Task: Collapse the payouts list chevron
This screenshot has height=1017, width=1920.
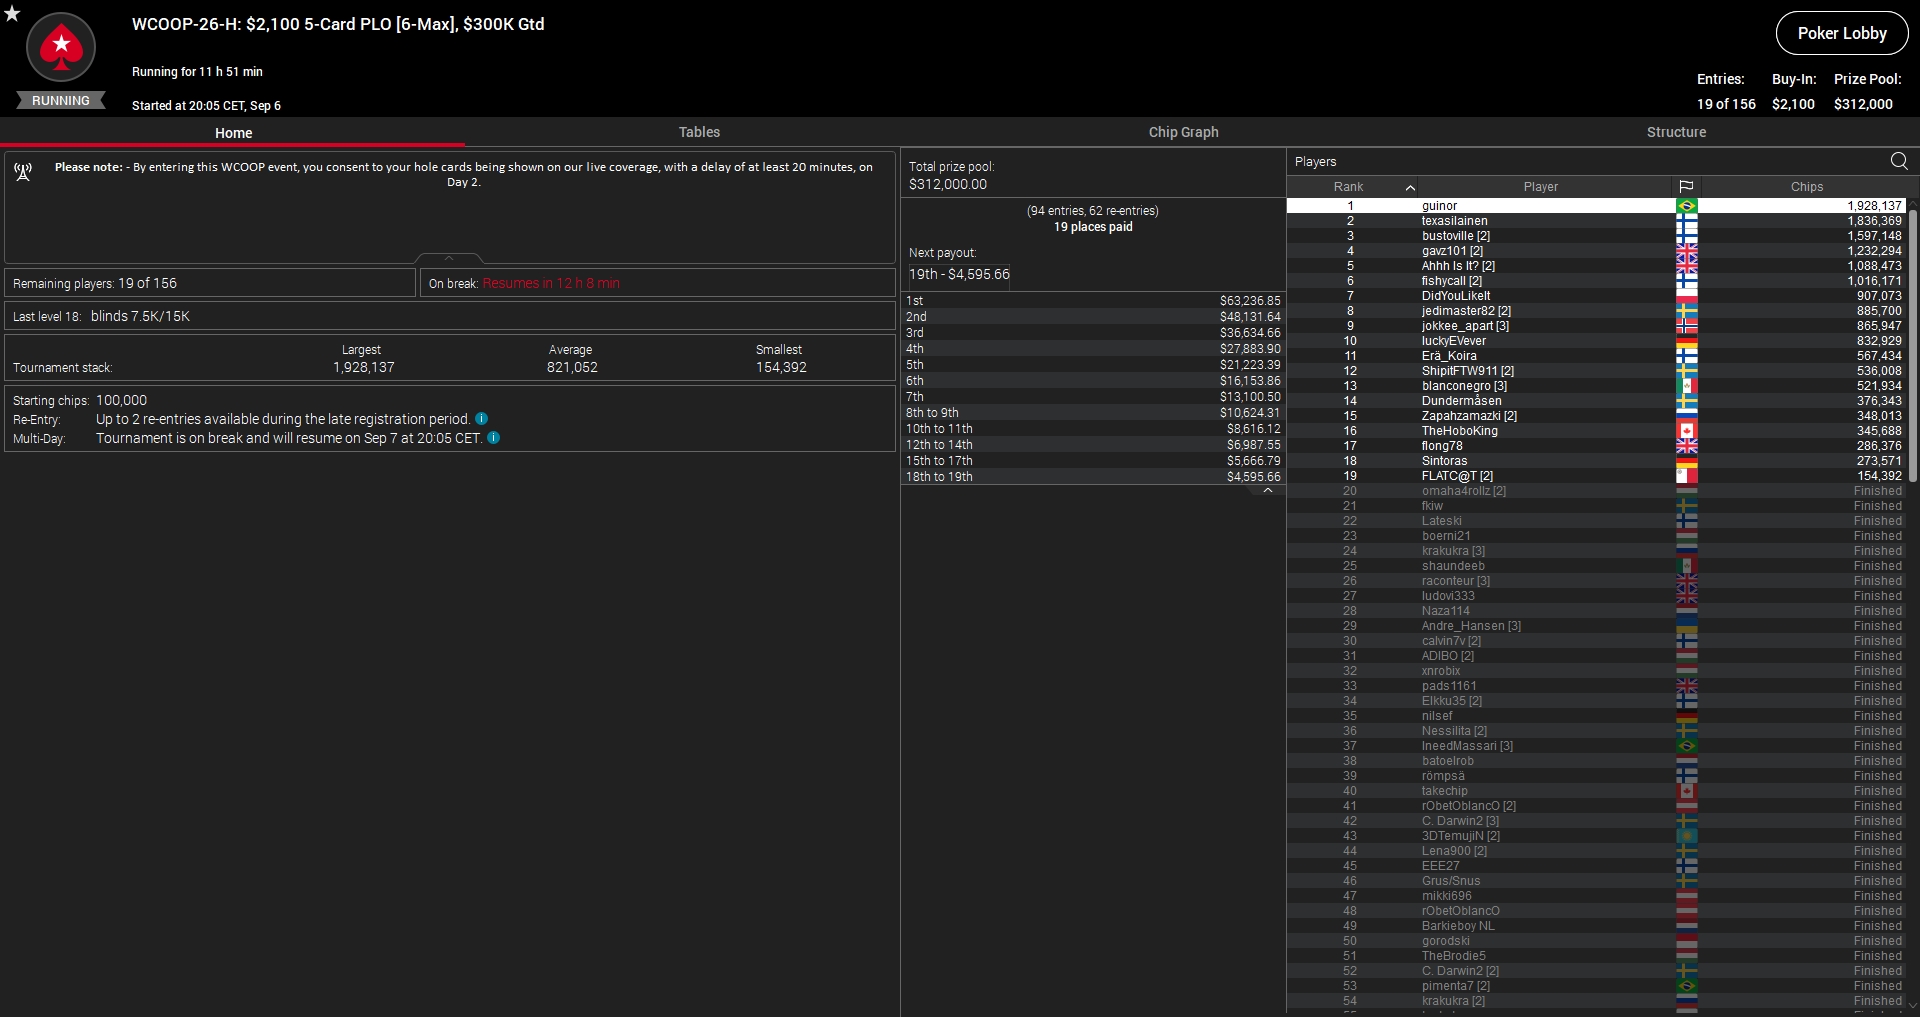Action: pos(1268,491)
